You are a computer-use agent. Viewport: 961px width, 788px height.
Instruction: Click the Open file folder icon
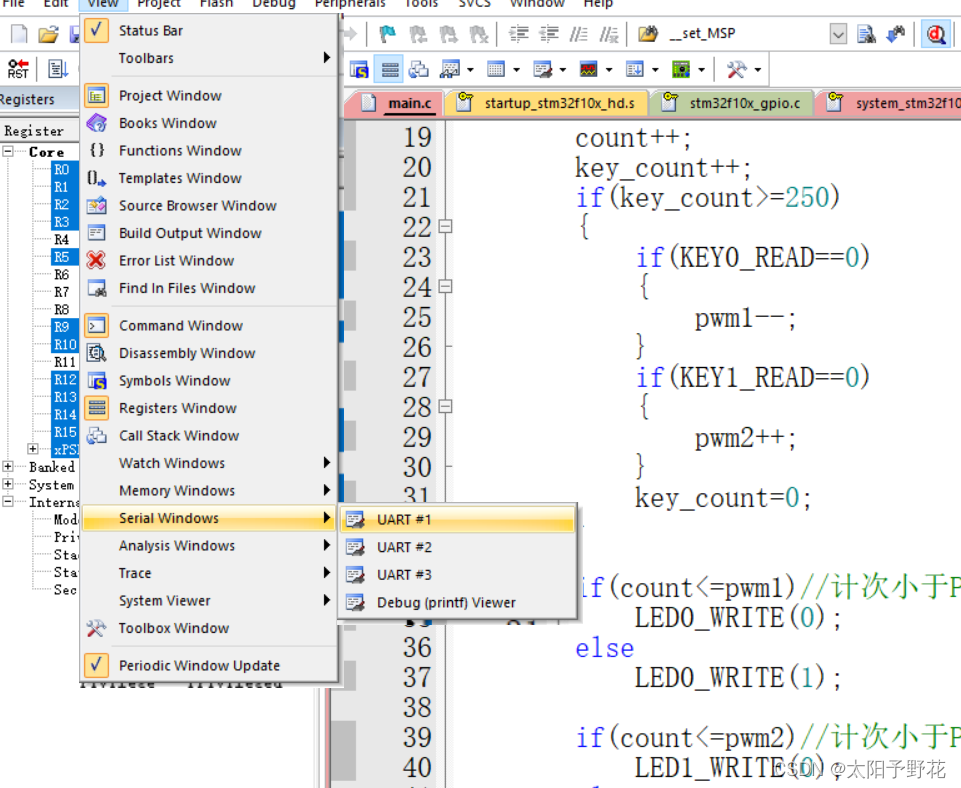48,34
